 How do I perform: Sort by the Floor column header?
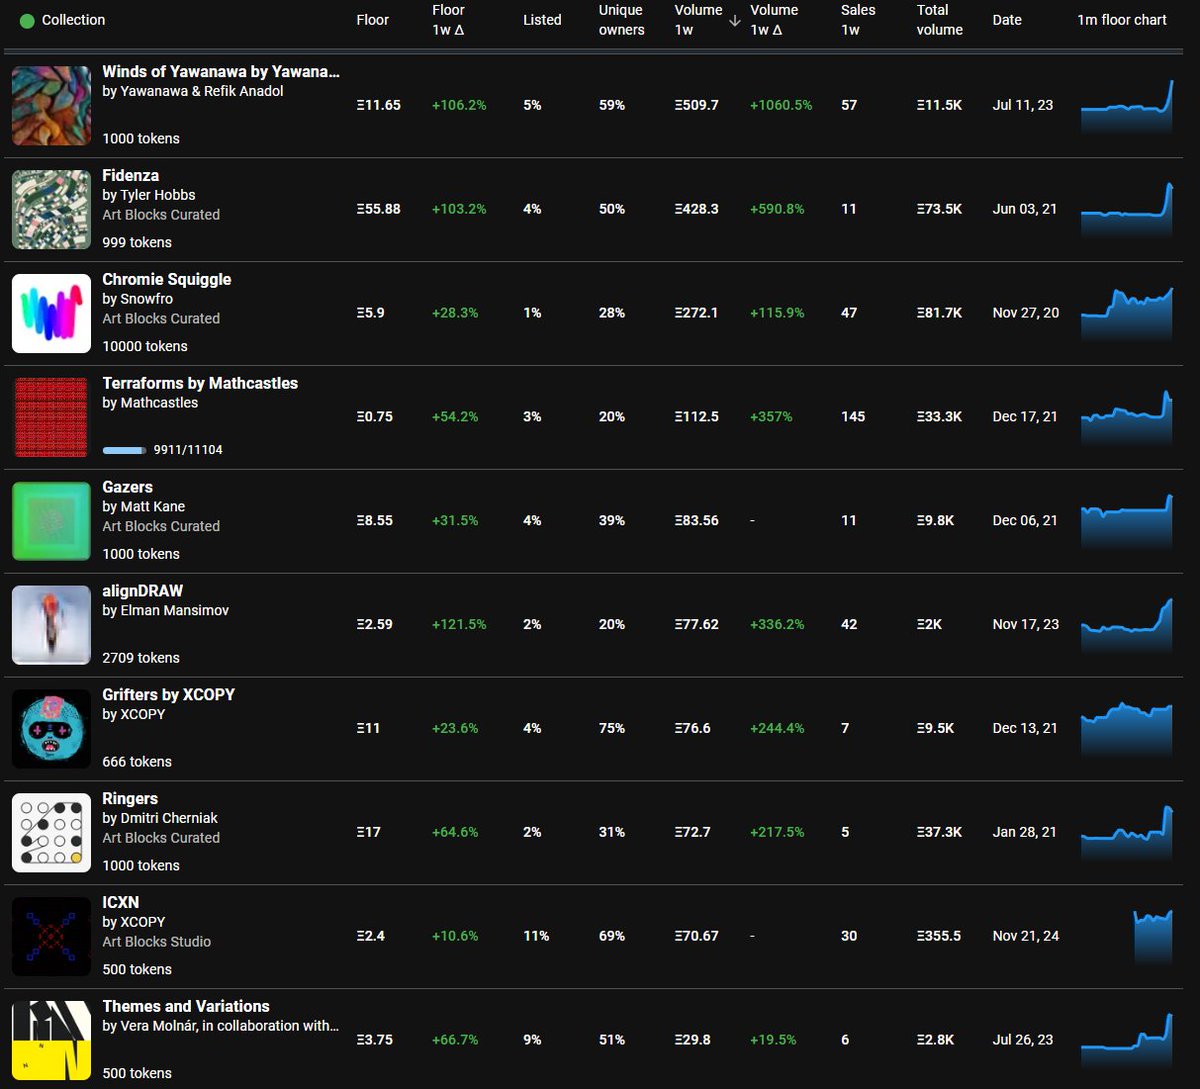pos(372,20)
